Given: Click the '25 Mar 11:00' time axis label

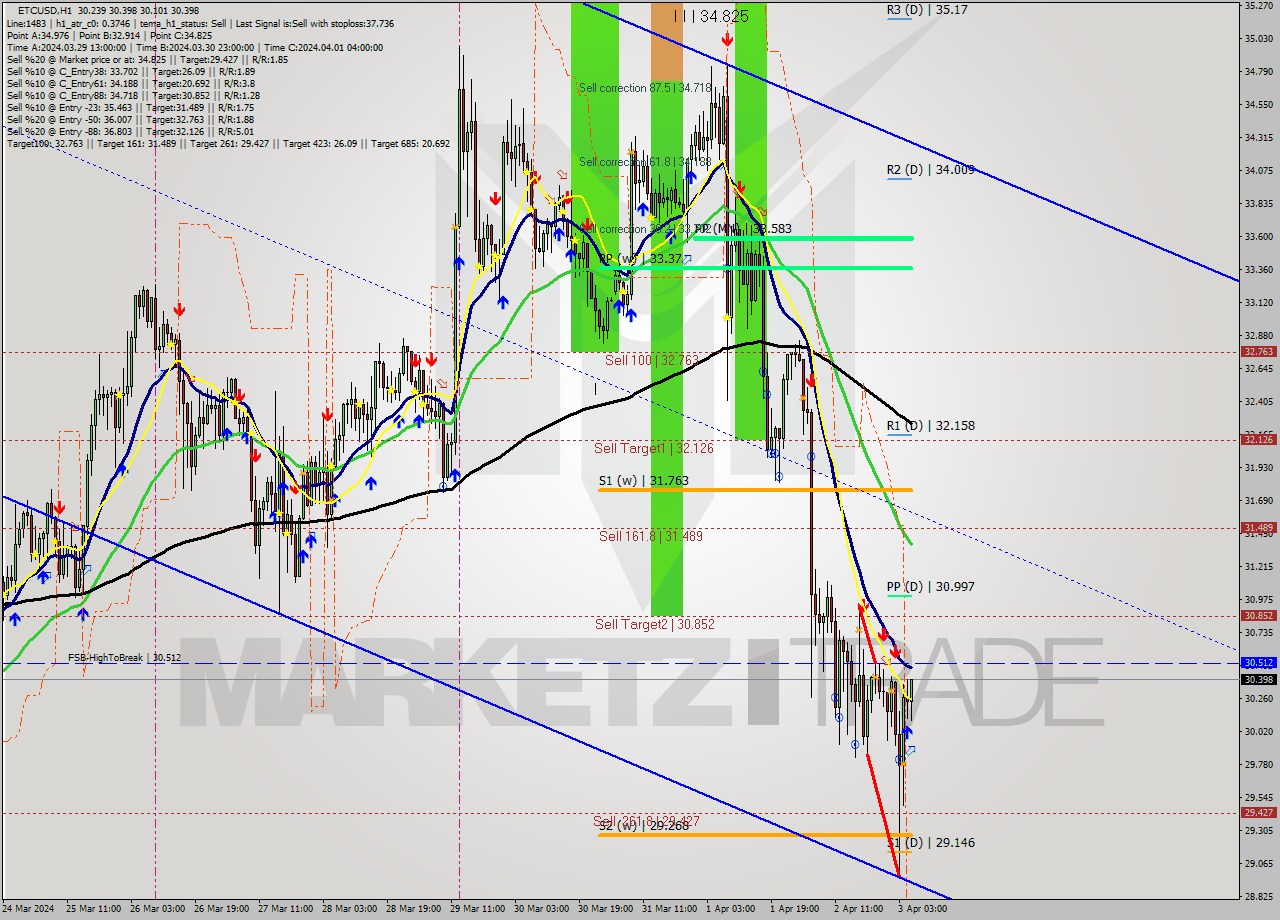Looking at the screenshot, I should [93, 910].
